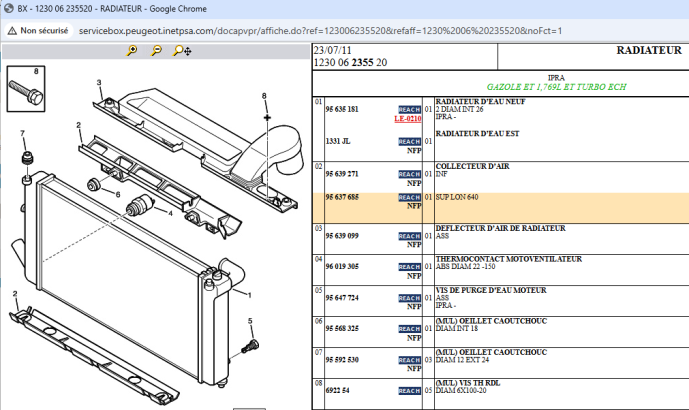Open the LE-0210 red link
Viewport: 689px width, 410px height.
(408, 119)
